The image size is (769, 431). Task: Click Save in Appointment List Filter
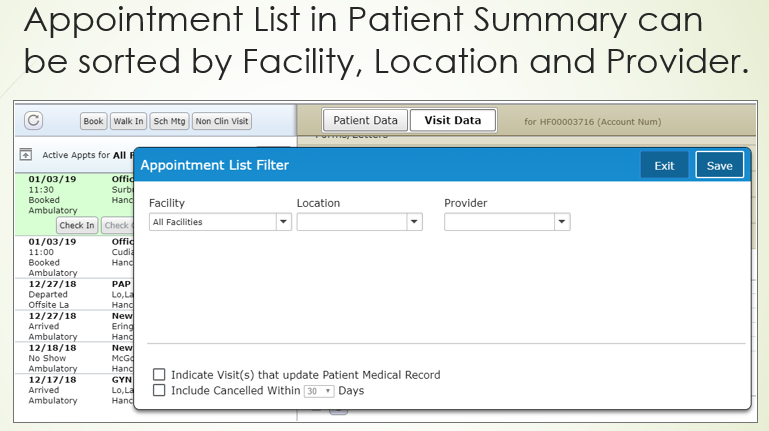(x=719, y=166)
